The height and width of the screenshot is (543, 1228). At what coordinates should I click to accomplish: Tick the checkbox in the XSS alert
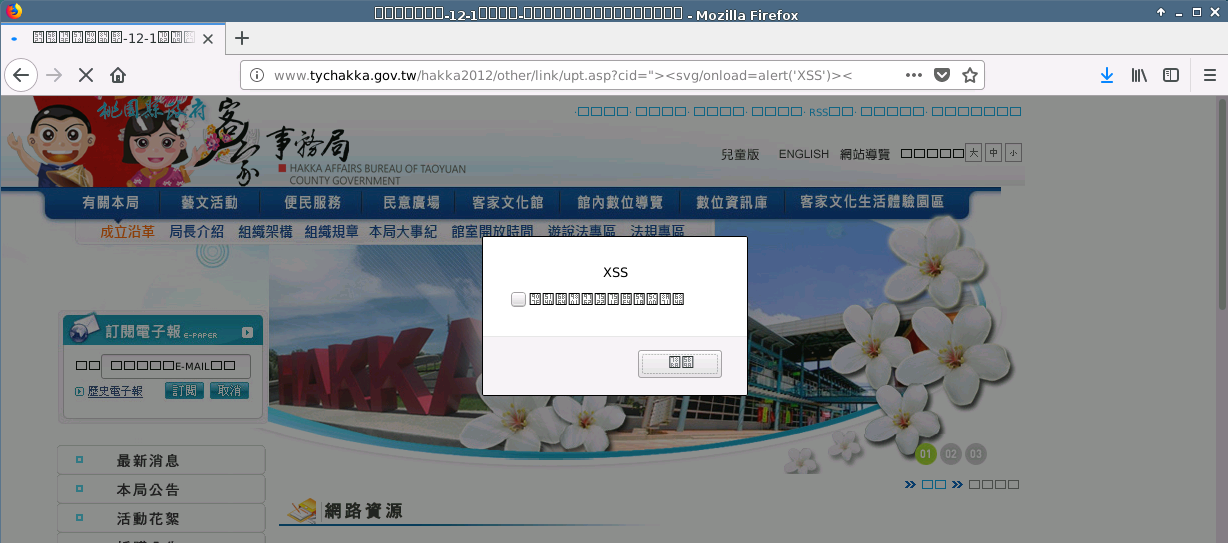pyautogui.click(x=518, y=299)
